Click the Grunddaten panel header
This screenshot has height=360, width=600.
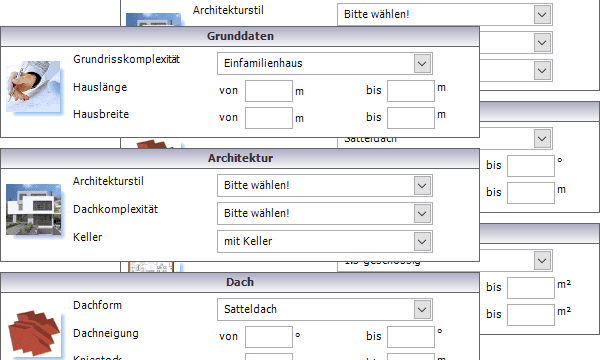[x=240, y=36]
